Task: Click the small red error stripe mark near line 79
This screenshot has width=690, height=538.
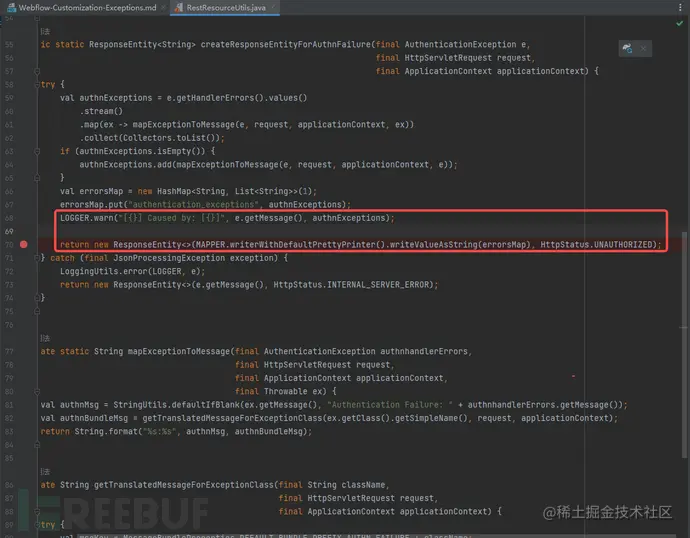Action: click(x=573, y=377)
